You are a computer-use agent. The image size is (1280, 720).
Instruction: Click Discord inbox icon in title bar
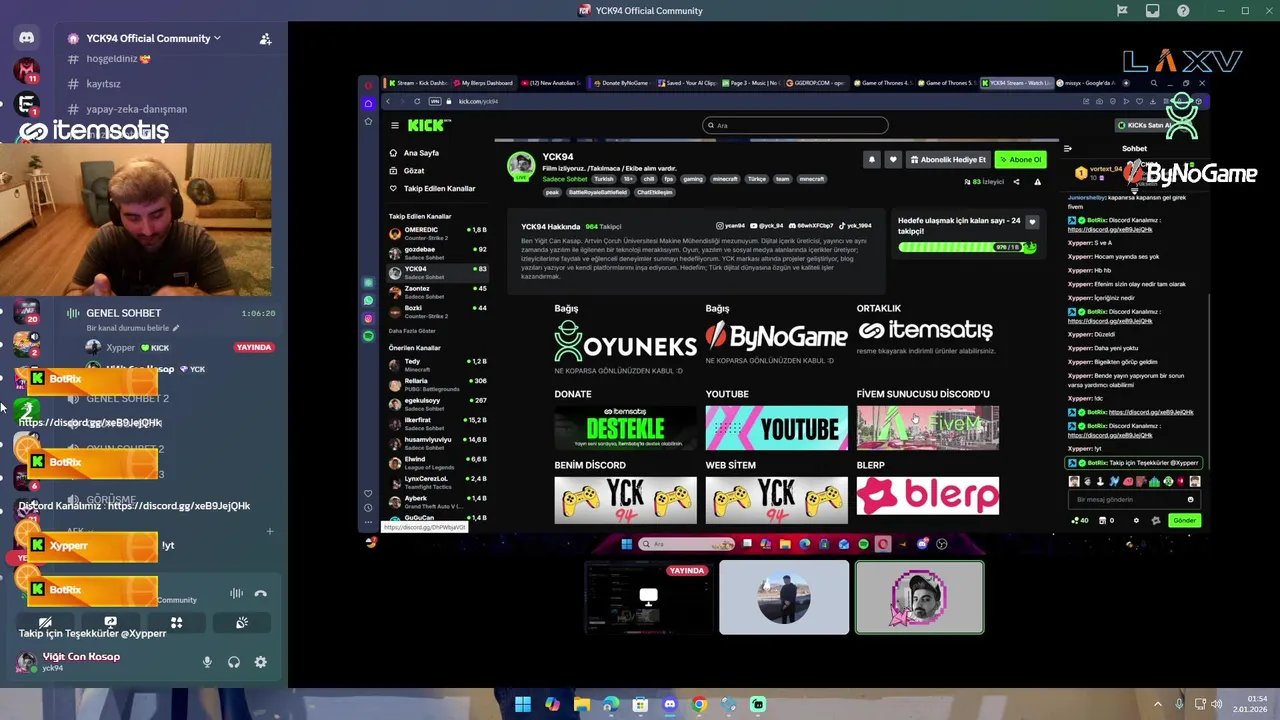(1153, 11)
